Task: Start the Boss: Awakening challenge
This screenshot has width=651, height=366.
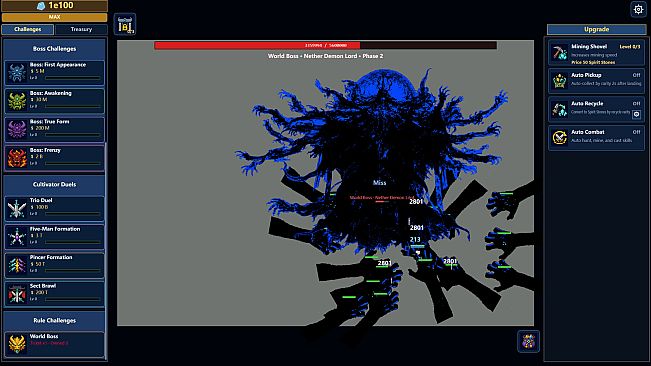Action: pyautogui.click(x=54, y=101)
